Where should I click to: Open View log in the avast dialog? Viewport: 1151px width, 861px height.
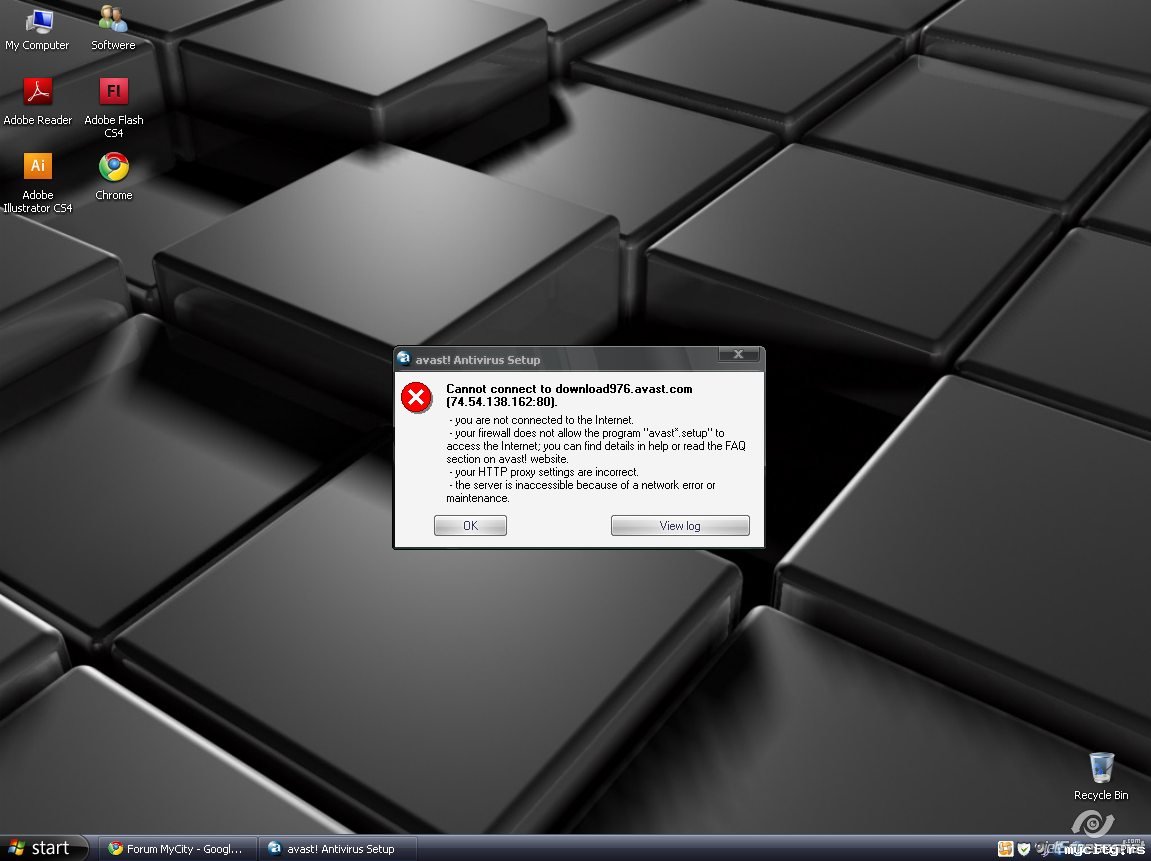tap(680, 526)
